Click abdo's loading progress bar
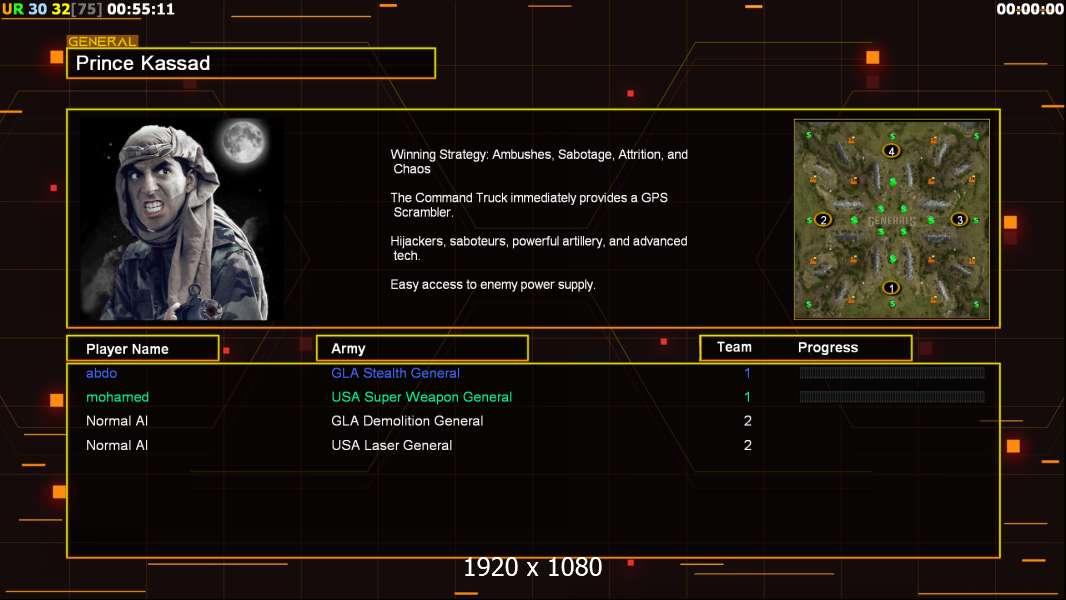 (892, 373)
